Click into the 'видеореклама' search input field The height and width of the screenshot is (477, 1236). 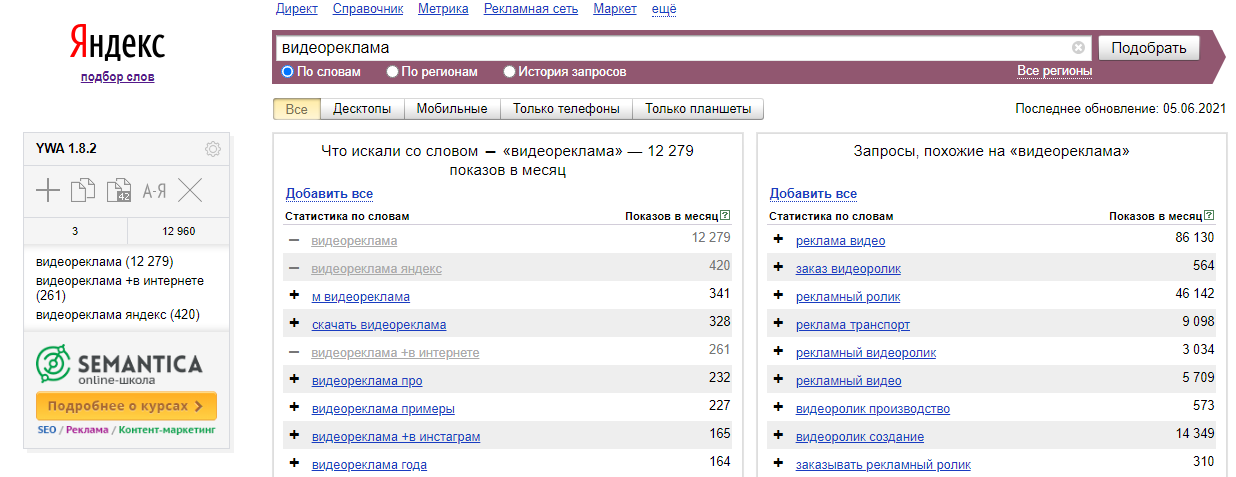pos(670,48)
